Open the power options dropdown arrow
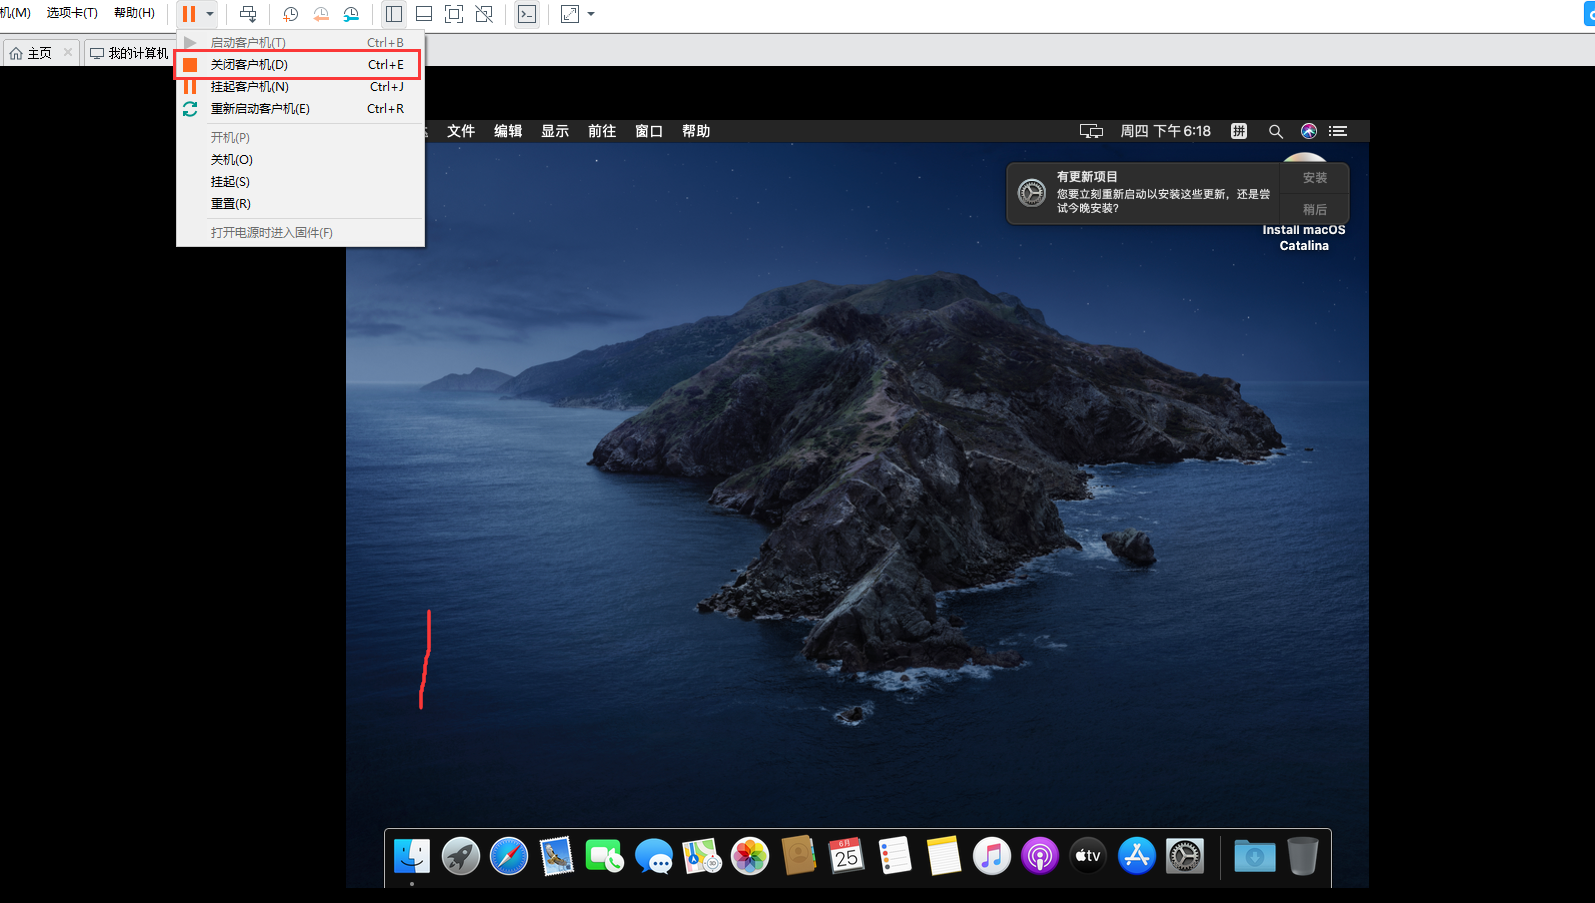 (x=210, y=14)
